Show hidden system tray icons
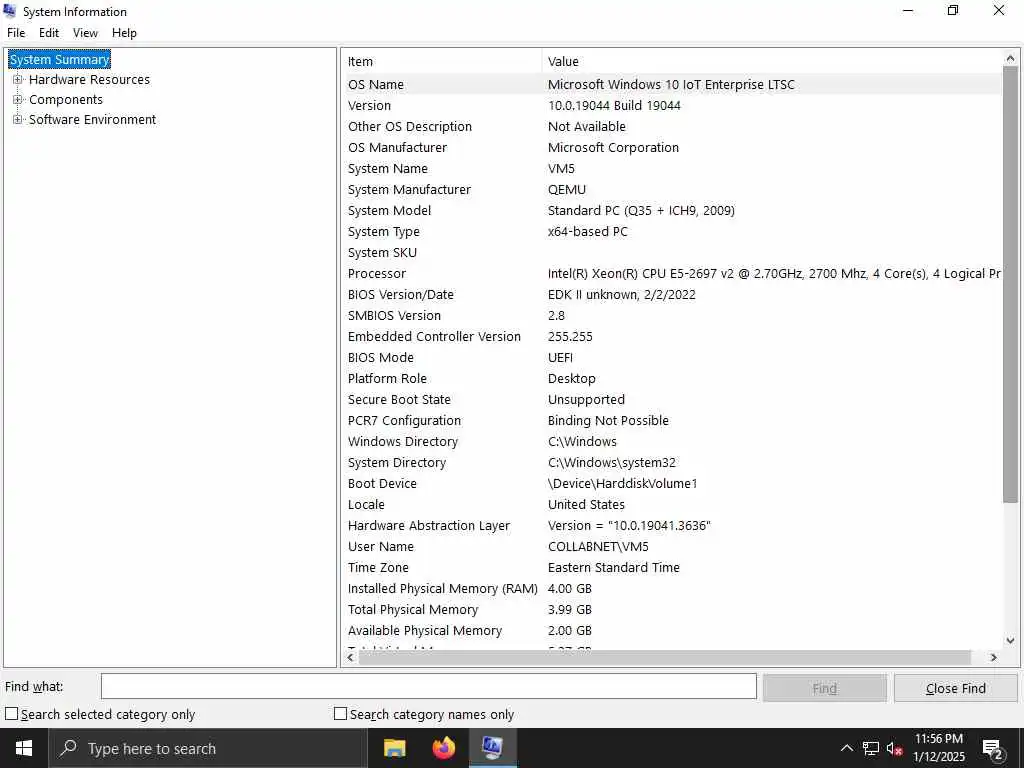Screen dimensions: 1024x768 click(x=846, y=748)
